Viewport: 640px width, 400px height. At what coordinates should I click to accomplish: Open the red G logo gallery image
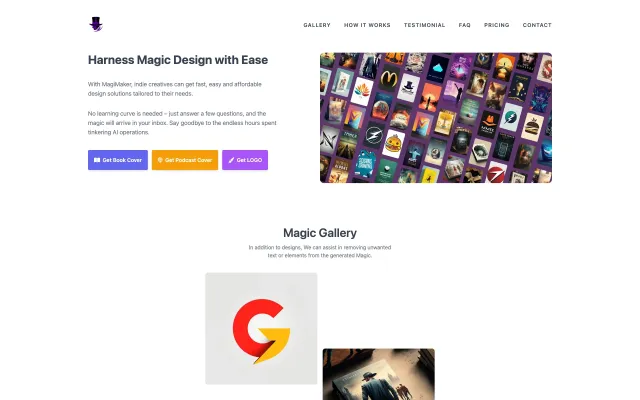coord(261,329)
